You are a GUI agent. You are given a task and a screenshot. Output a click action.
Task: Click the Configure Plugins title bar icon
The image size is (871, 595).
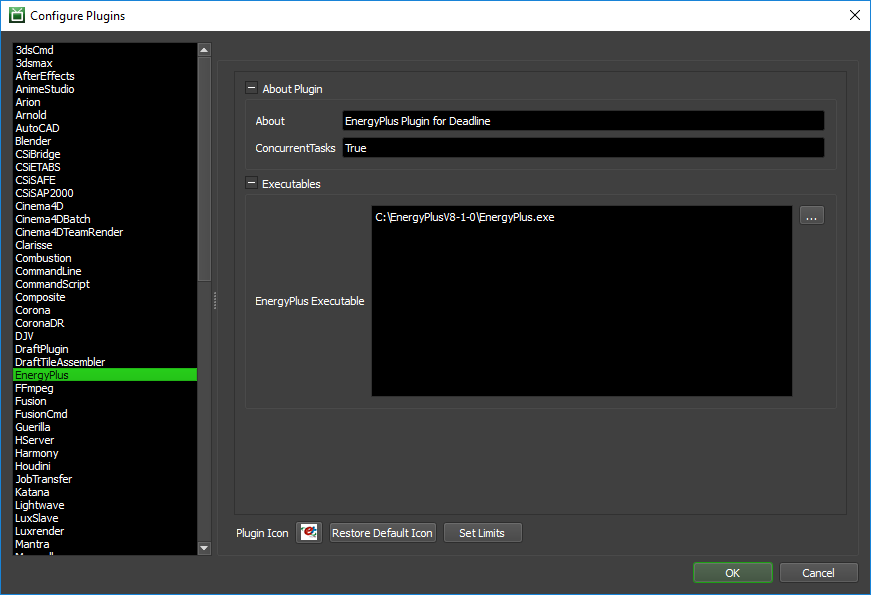(16, 15)
